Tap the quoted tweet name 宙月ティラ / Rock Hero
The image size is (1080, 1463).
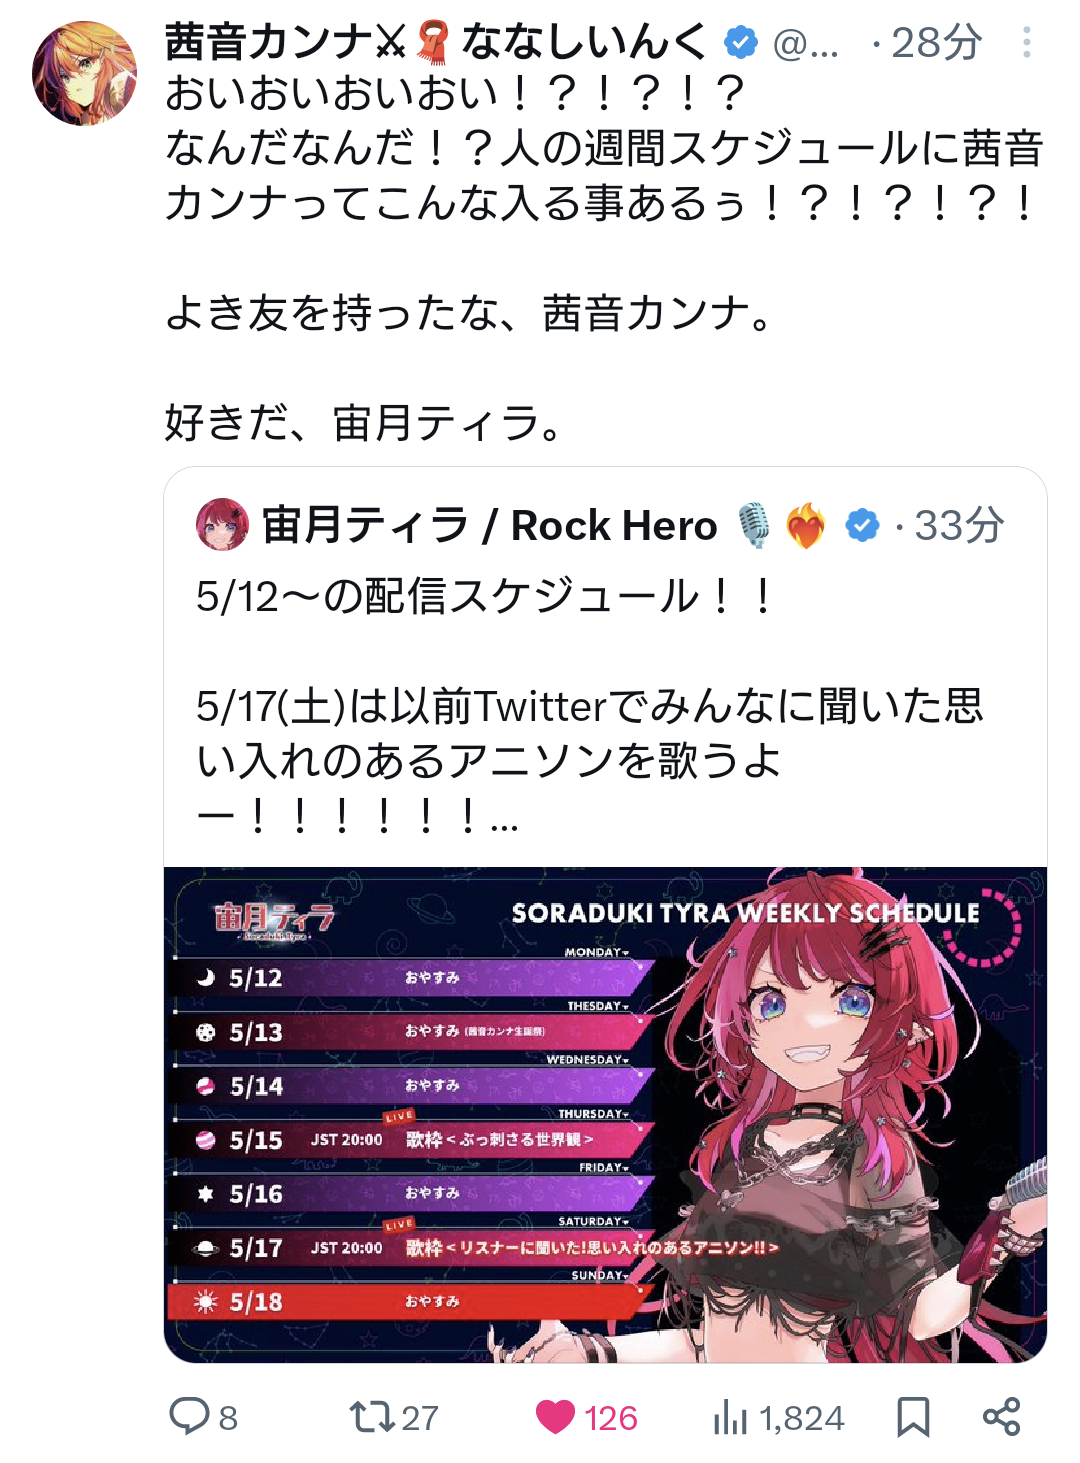[x=490, y=525]
